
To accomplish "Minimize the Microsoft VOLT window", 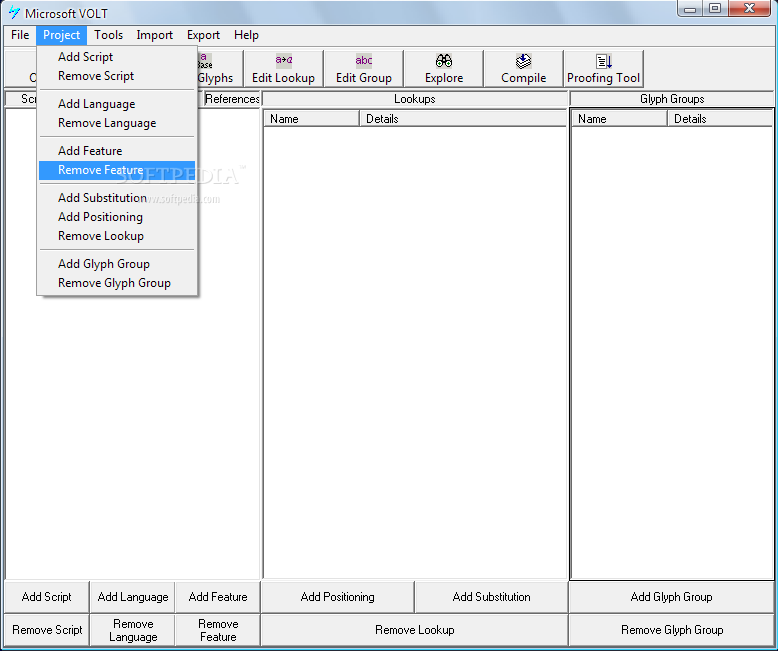I will [690, 8].
